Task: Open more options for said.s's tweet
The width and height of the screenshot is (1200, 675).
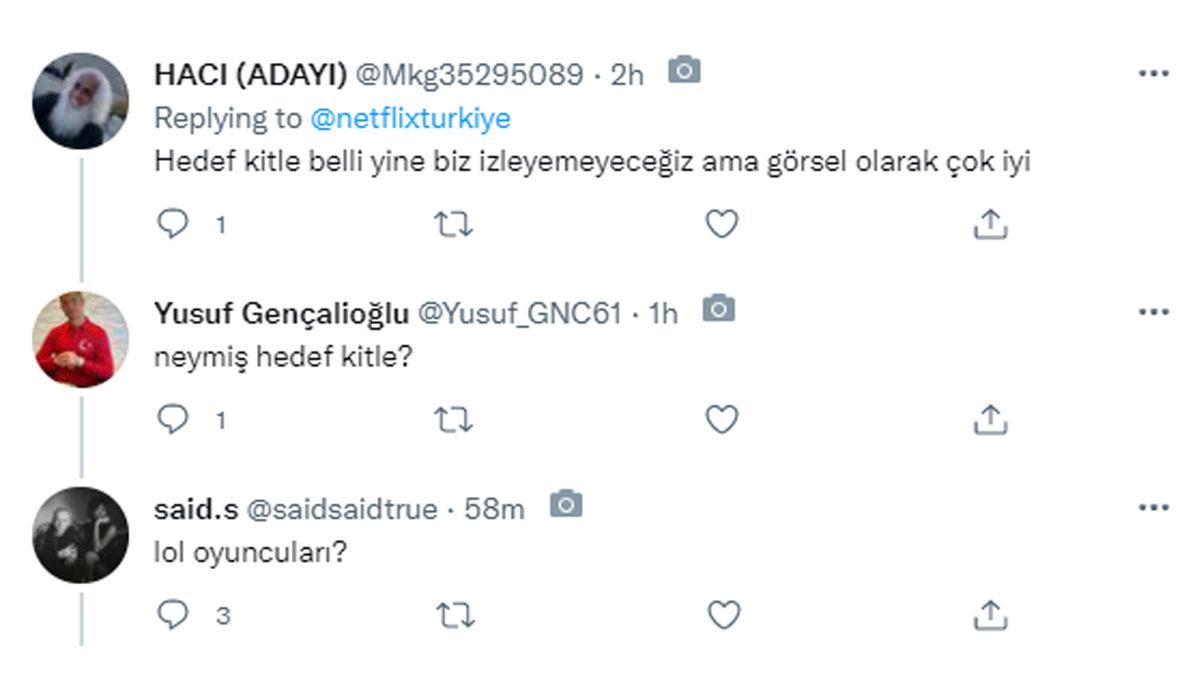Action: [1154, 508]
